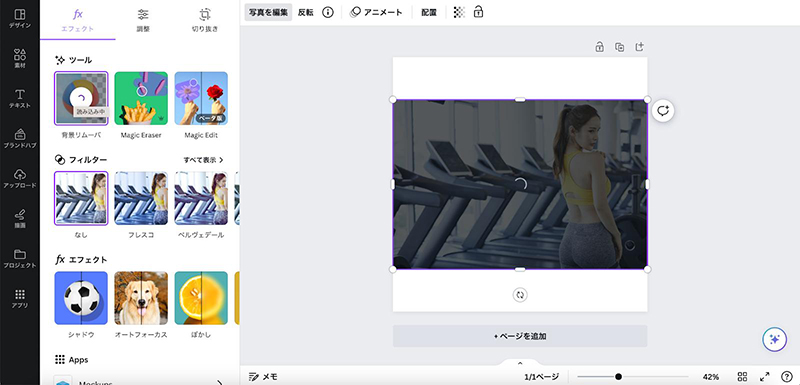This screenshot has height=385, width=800.
Task: Select the Magic Eraser tool
Action: tap(141, 98)
